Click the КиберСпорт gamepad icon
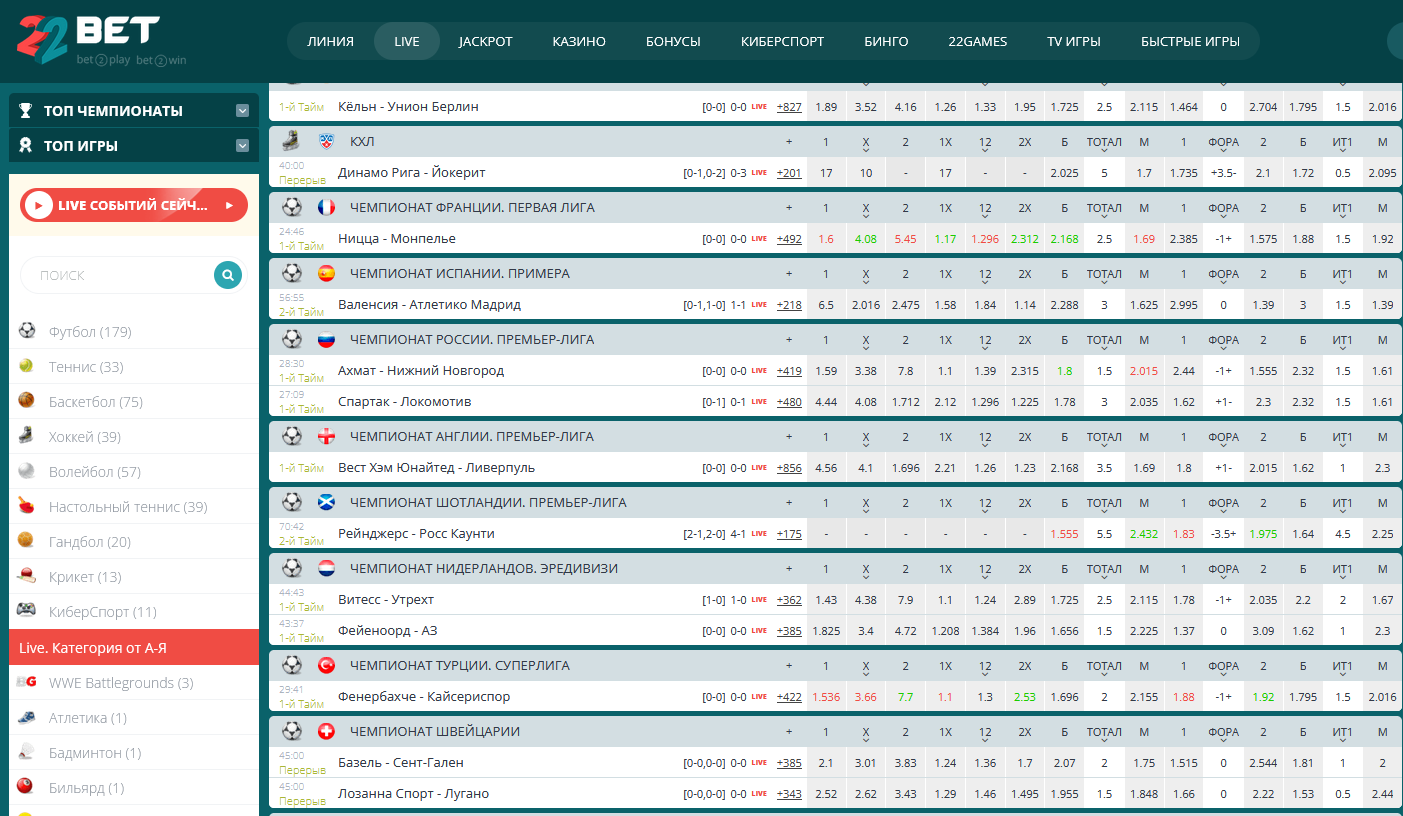Image resolution: width=1403 pixels, height=816 pixels. pos(26,611)
